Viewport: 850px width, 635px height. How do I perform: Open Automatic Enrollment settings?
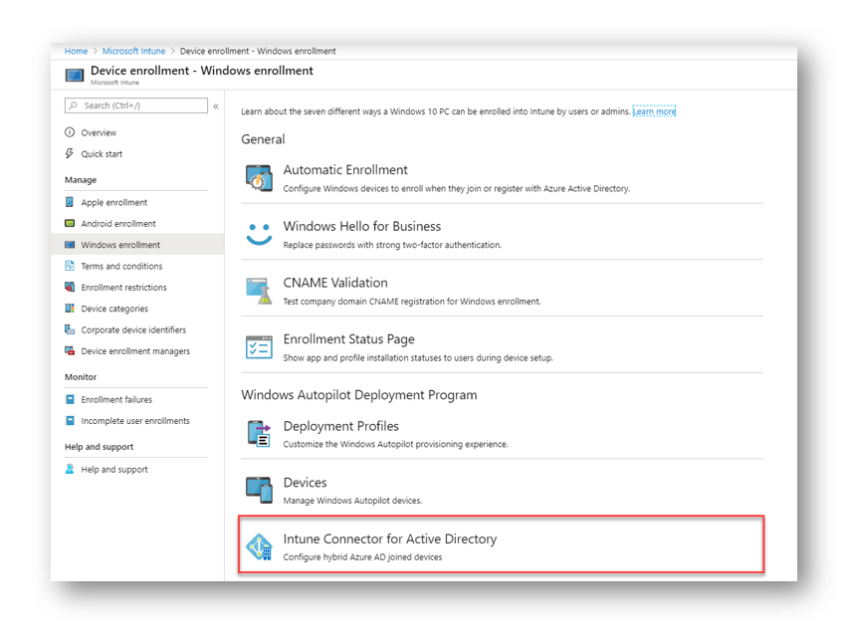pos(345,170)
